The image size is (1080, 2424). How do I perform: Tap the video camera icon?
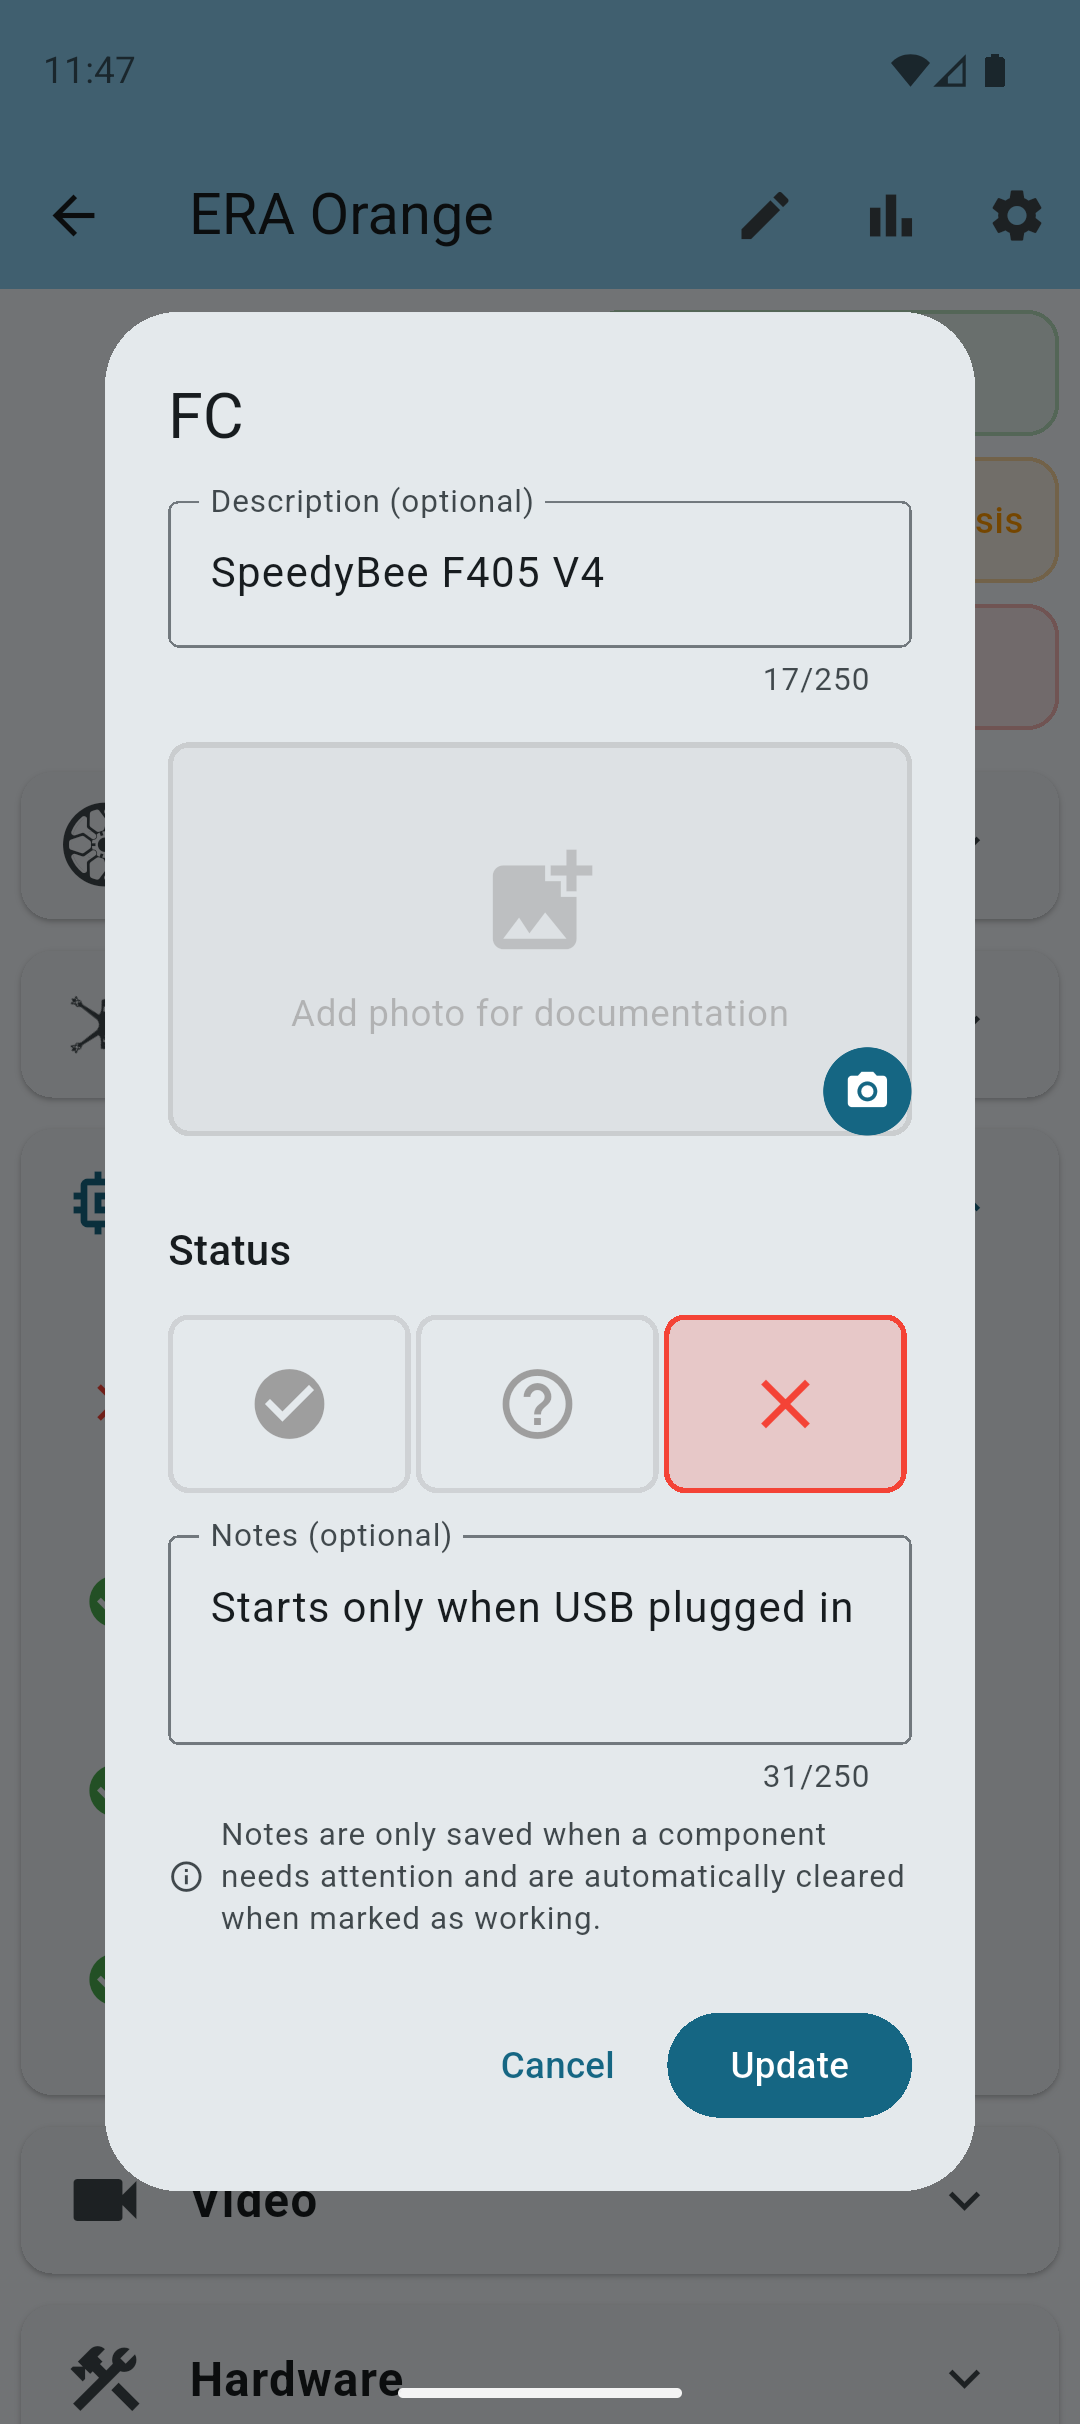click(104, 2200)
